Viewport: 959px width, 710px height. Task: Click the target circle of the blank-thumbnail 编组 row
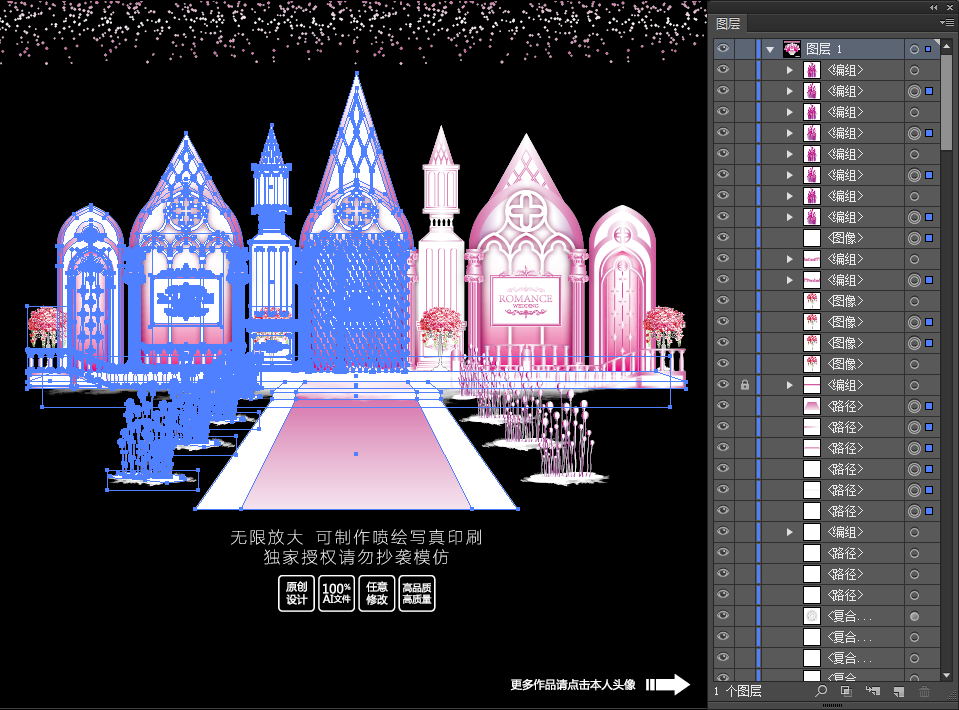(914, 532)
